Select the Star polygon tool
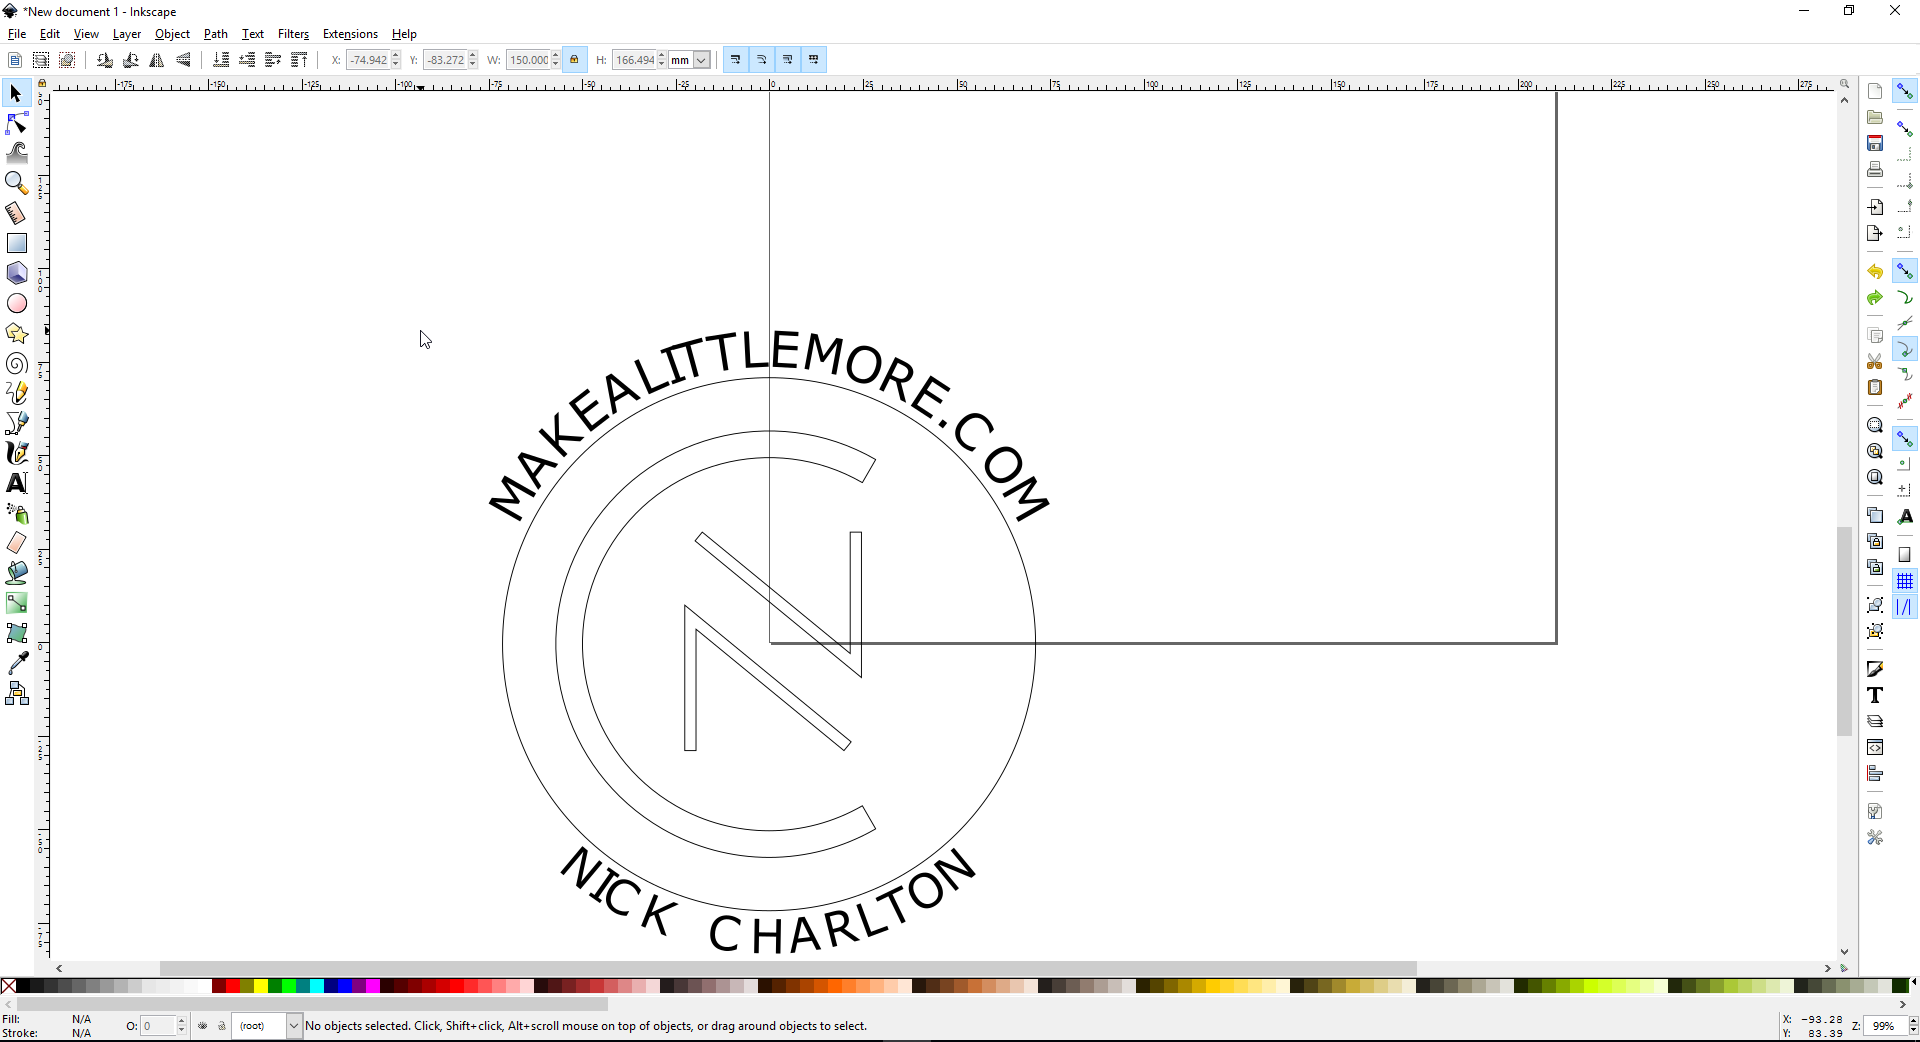Screen dimensions: 1920x1042 16,333
